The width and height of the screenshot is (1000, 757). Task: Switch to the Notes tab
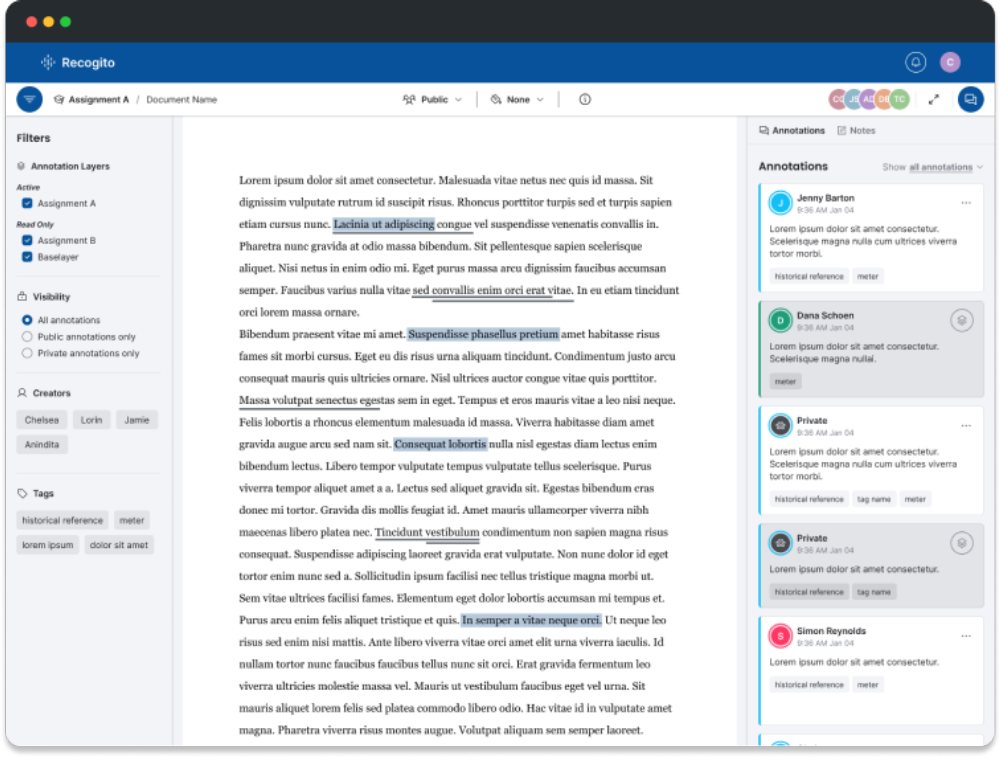click(x=856, y=131)
